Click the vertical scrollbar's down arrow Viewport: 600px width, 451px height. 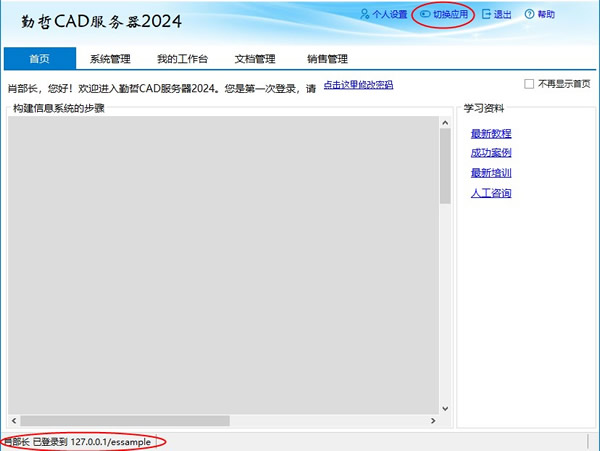pyautogui.click(x=445, y=407)
